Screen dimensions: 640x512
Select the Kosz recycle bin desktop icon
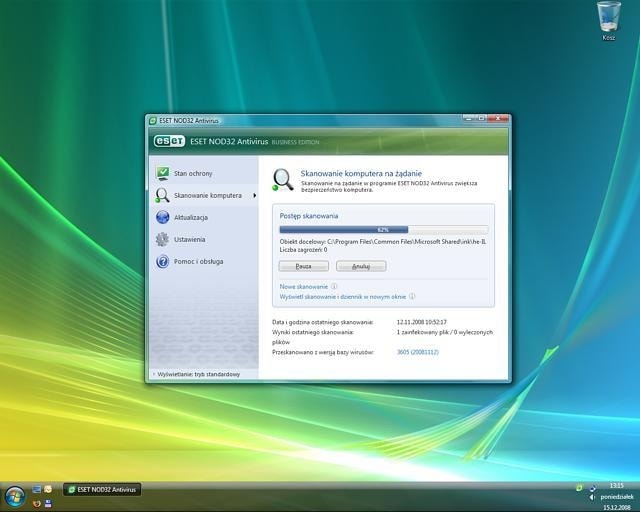click(x=609, y=21)
